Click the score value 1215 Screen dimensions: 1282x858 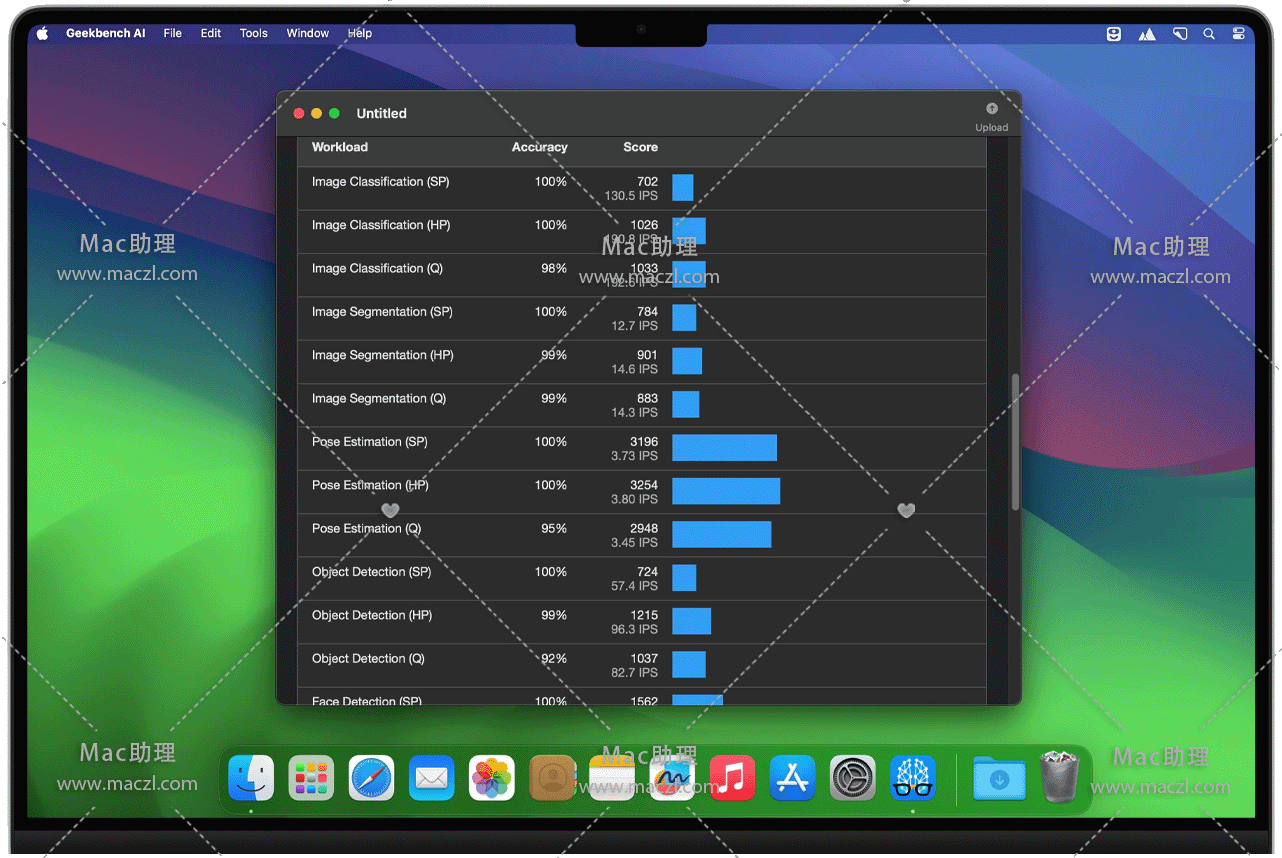(644, 615)
